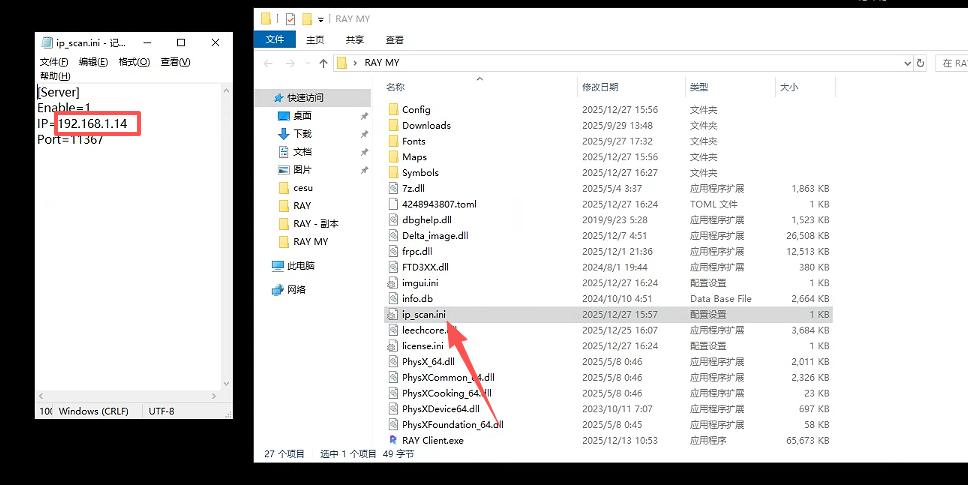968x485 pixels.
Task: Sort files by 类型 column
Action: tap(699, 87)
